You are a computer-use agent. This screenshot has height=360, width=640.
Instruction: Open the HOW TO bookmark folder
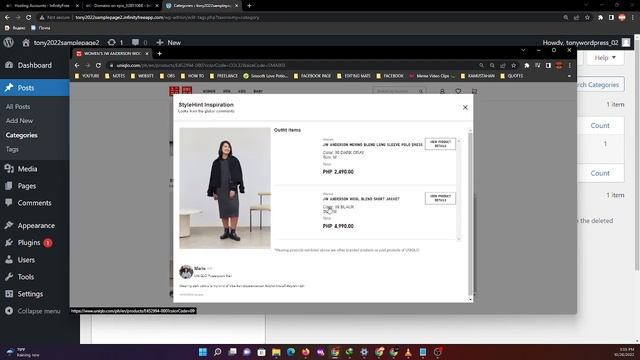192,76
